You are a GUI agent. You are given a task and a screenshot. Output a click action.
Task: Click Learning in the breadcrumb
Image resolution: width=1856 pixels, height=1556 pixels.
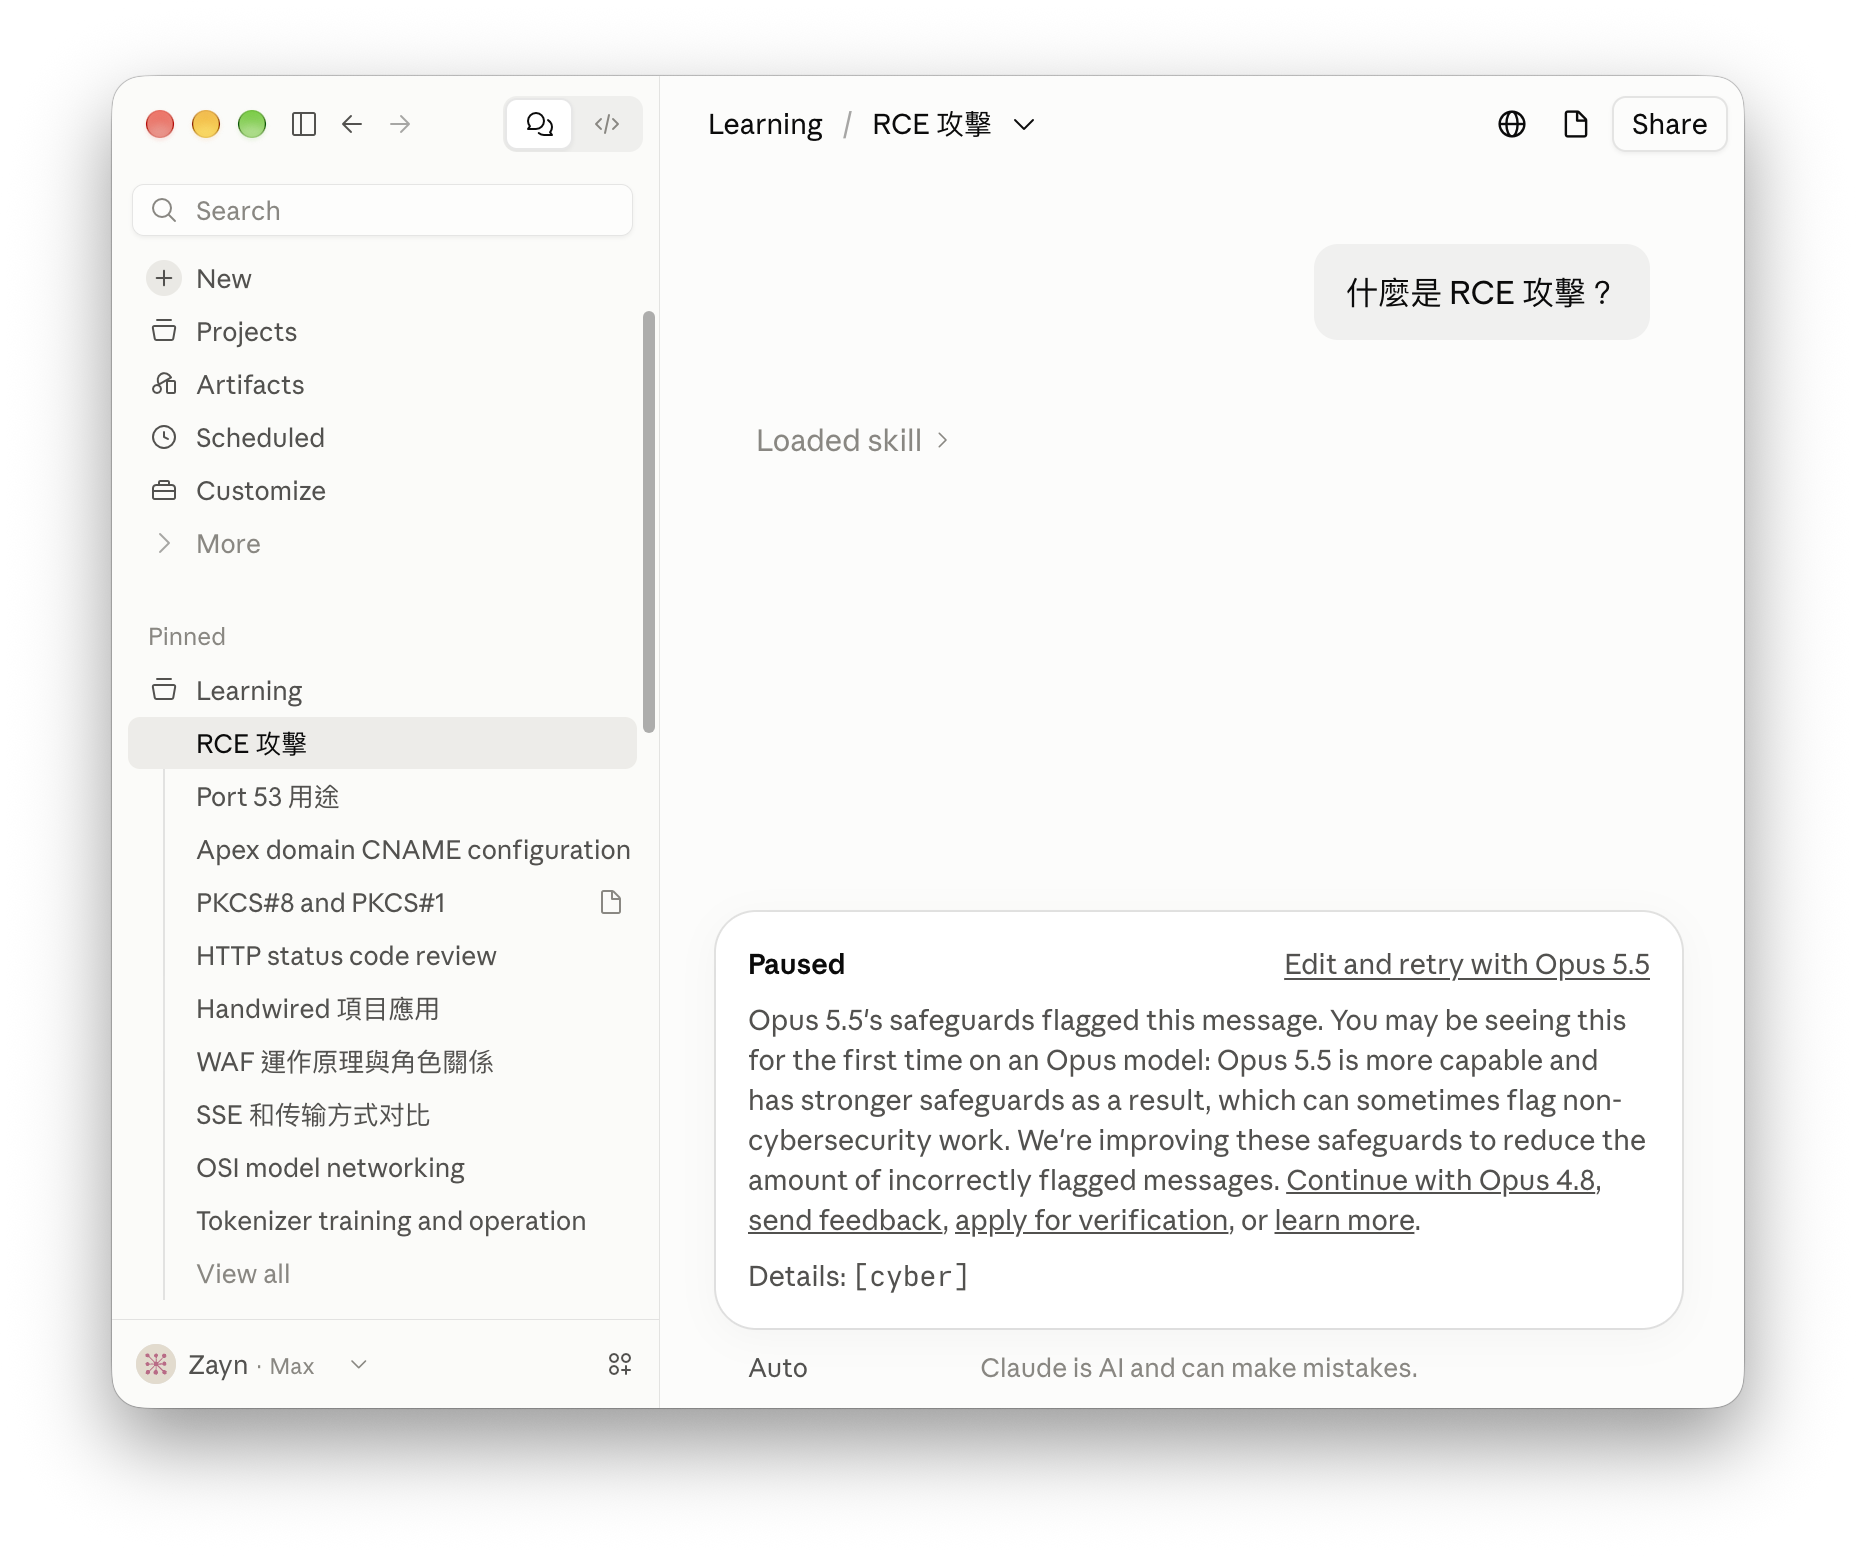click(765, 124)
